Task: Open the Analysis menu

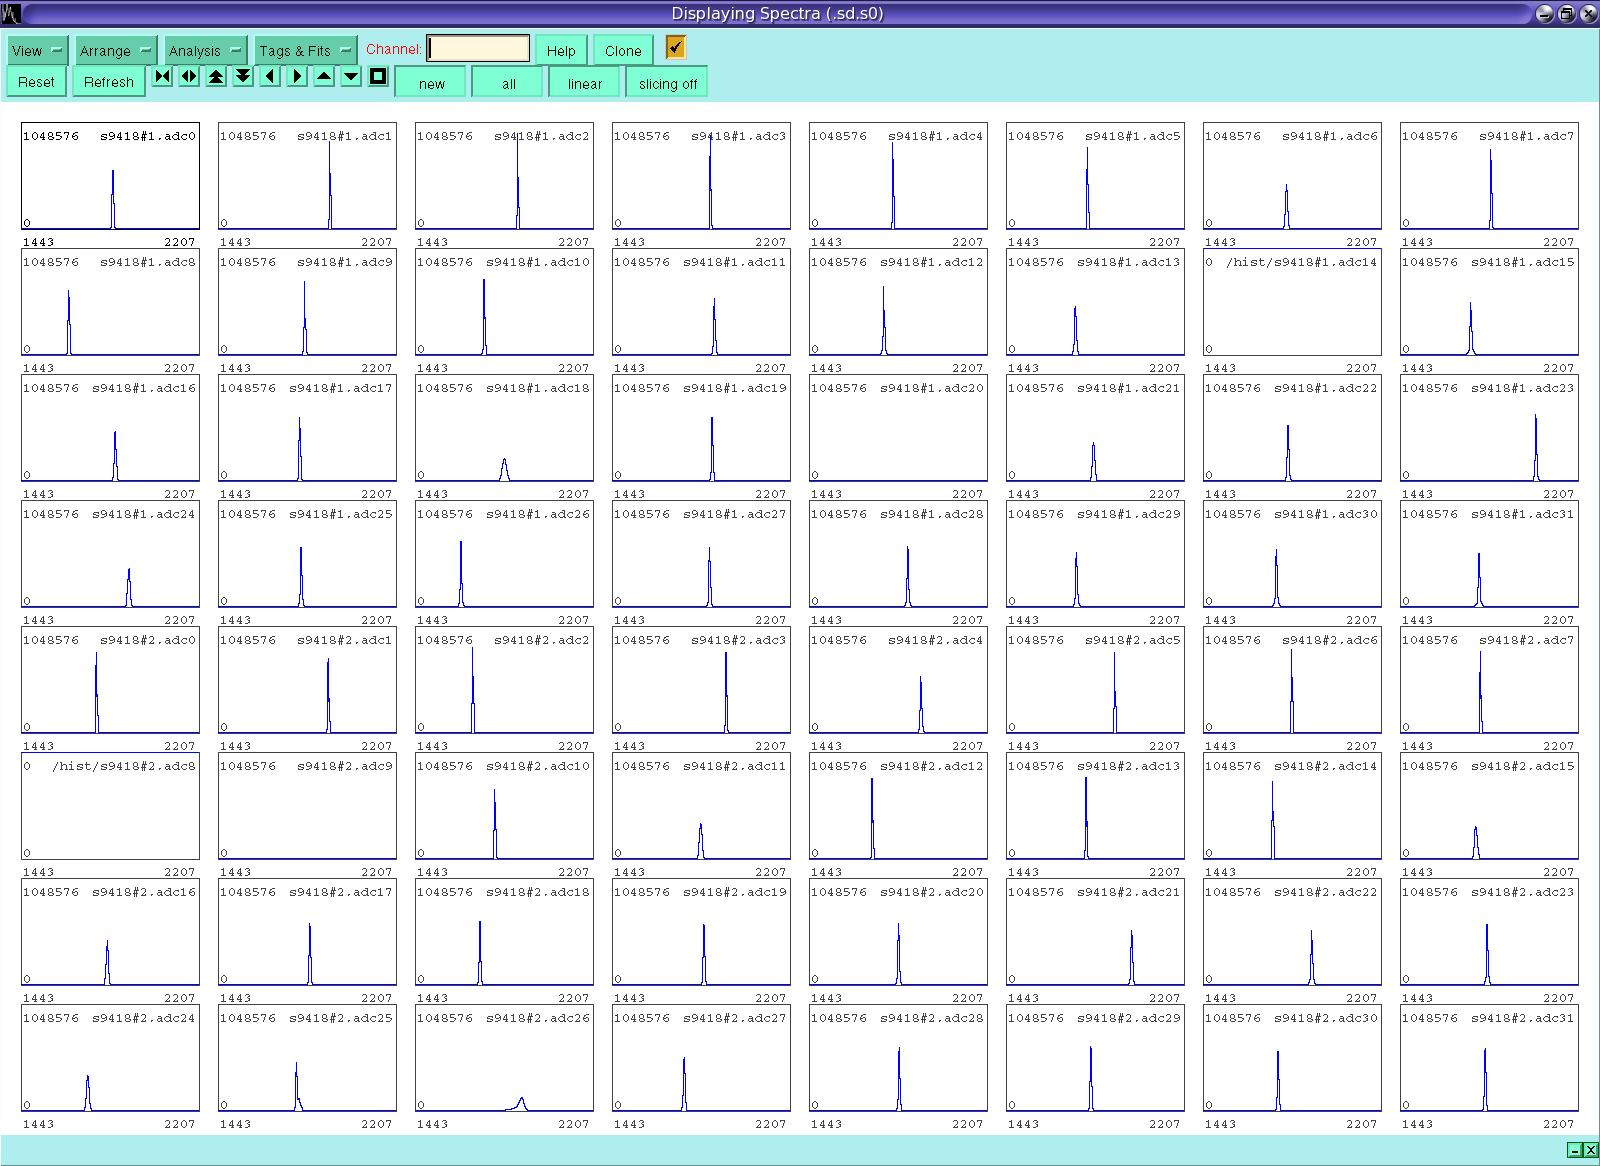Action: tap(205, 50)
